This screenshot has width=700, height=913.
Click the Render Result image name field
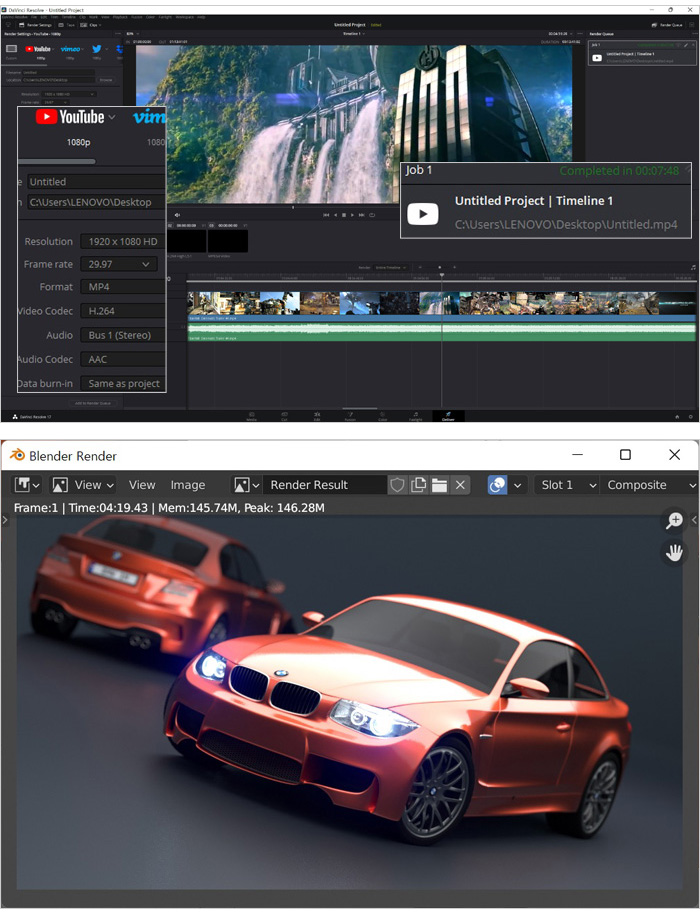(324, 484)
